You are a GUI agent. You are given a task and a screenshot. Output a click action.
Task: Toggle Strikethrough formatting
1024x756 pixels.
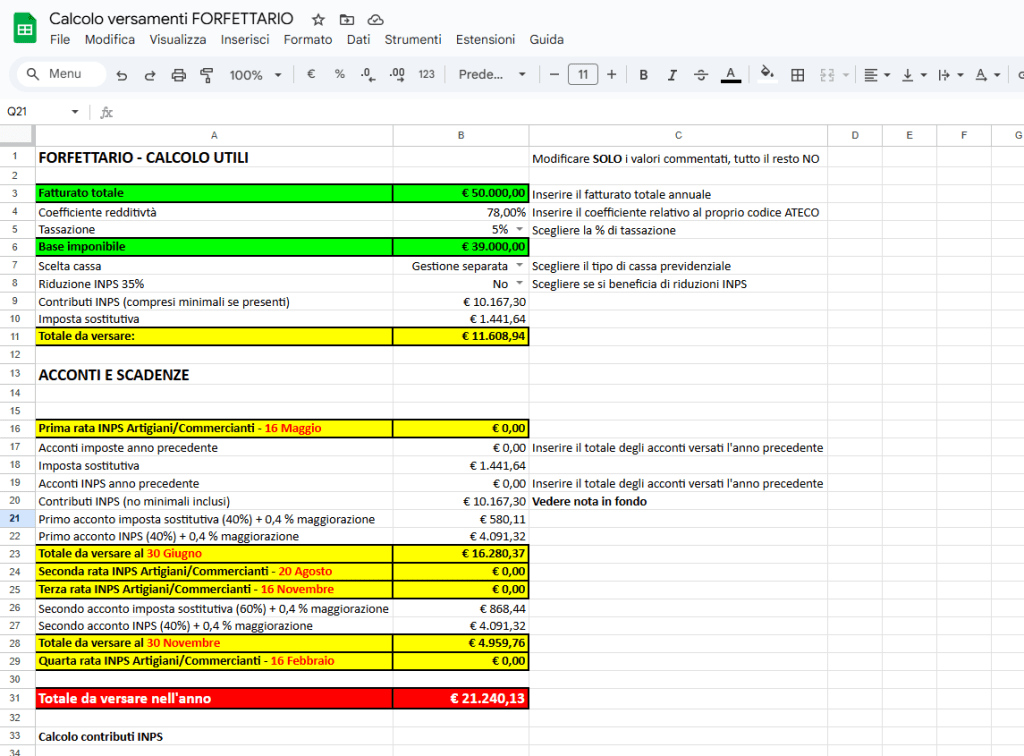[701, 75]
